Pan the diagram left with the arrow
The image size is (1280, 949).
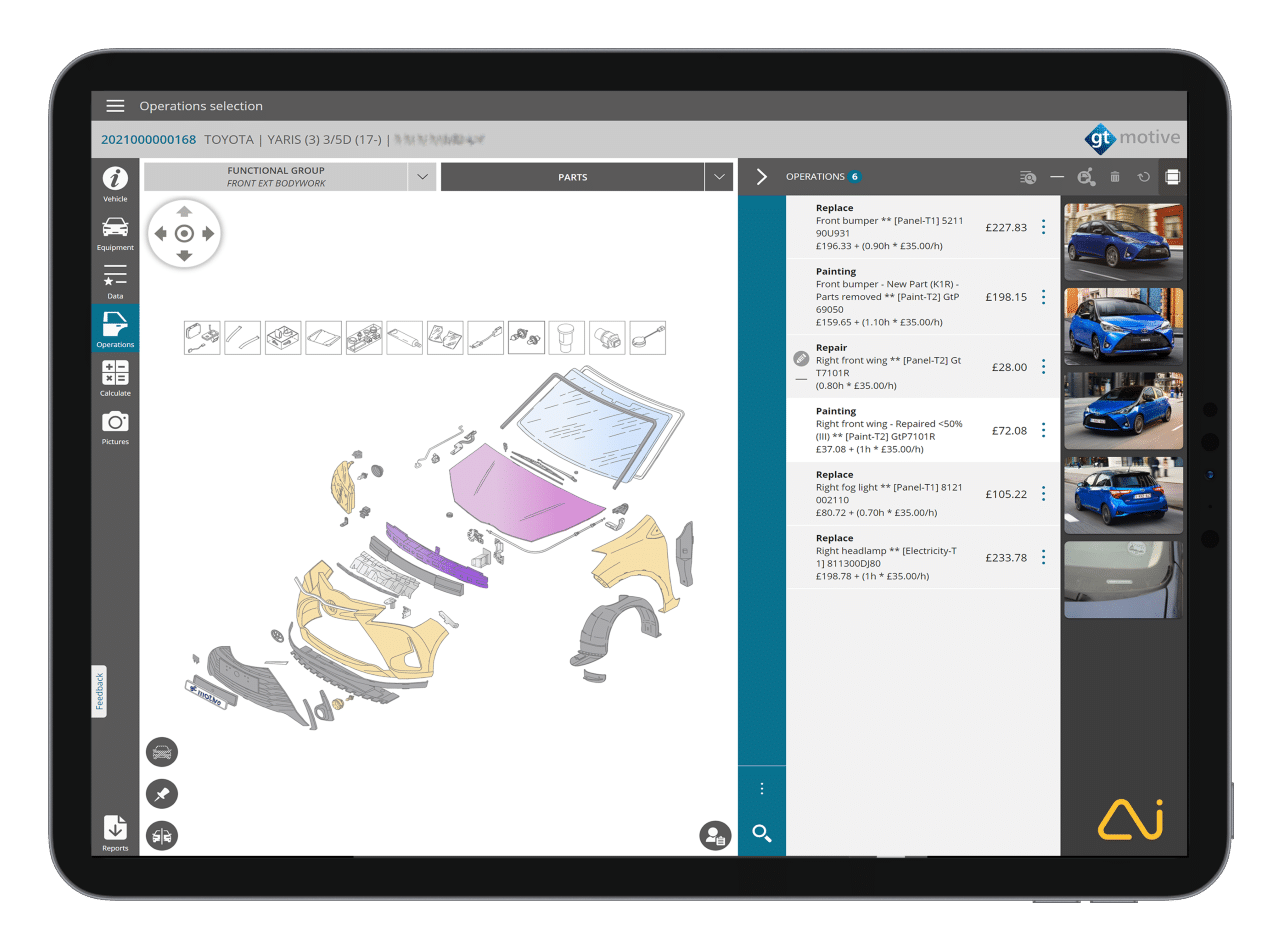click(x=161, y=234)
